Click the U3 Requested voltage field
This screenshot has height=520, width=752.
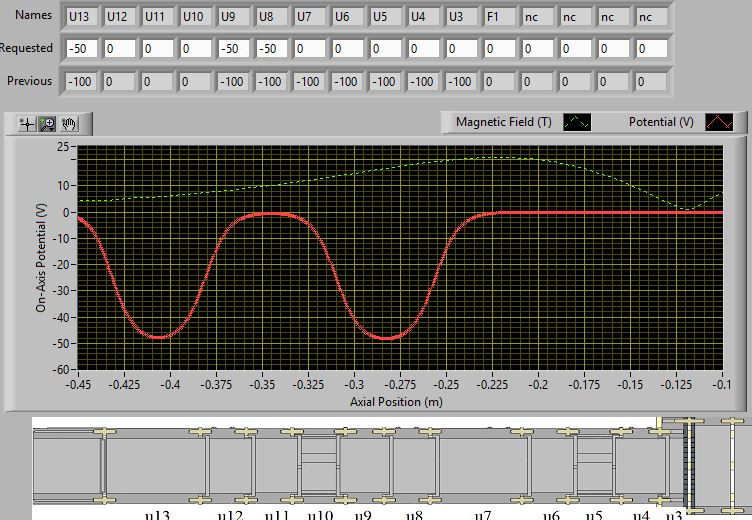click(462, 48)
